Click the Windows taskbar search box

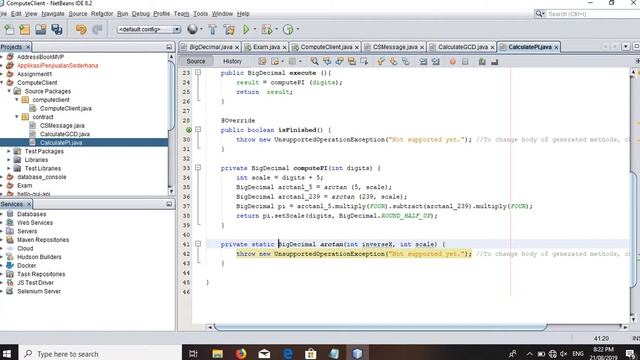coord(100,353)
